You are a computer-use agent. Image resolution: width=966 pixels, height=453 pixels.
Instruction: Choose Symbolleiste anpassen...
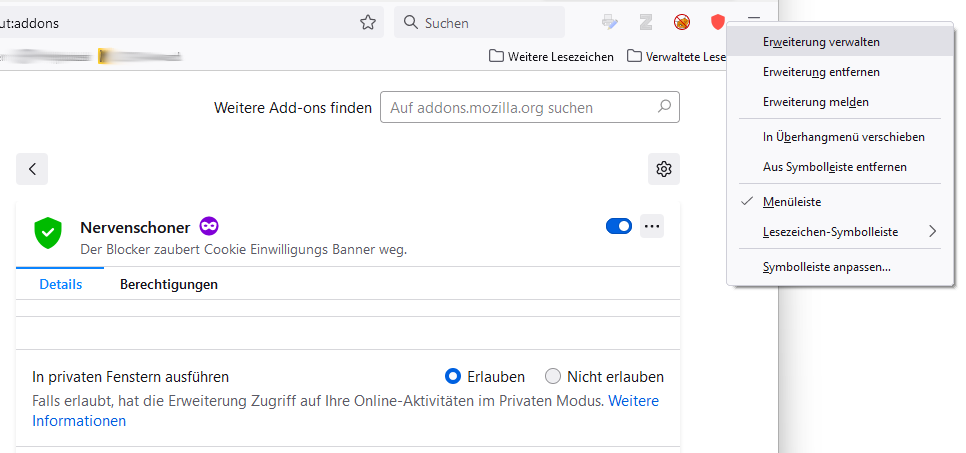pyautogui.click(x=840, y=267)
